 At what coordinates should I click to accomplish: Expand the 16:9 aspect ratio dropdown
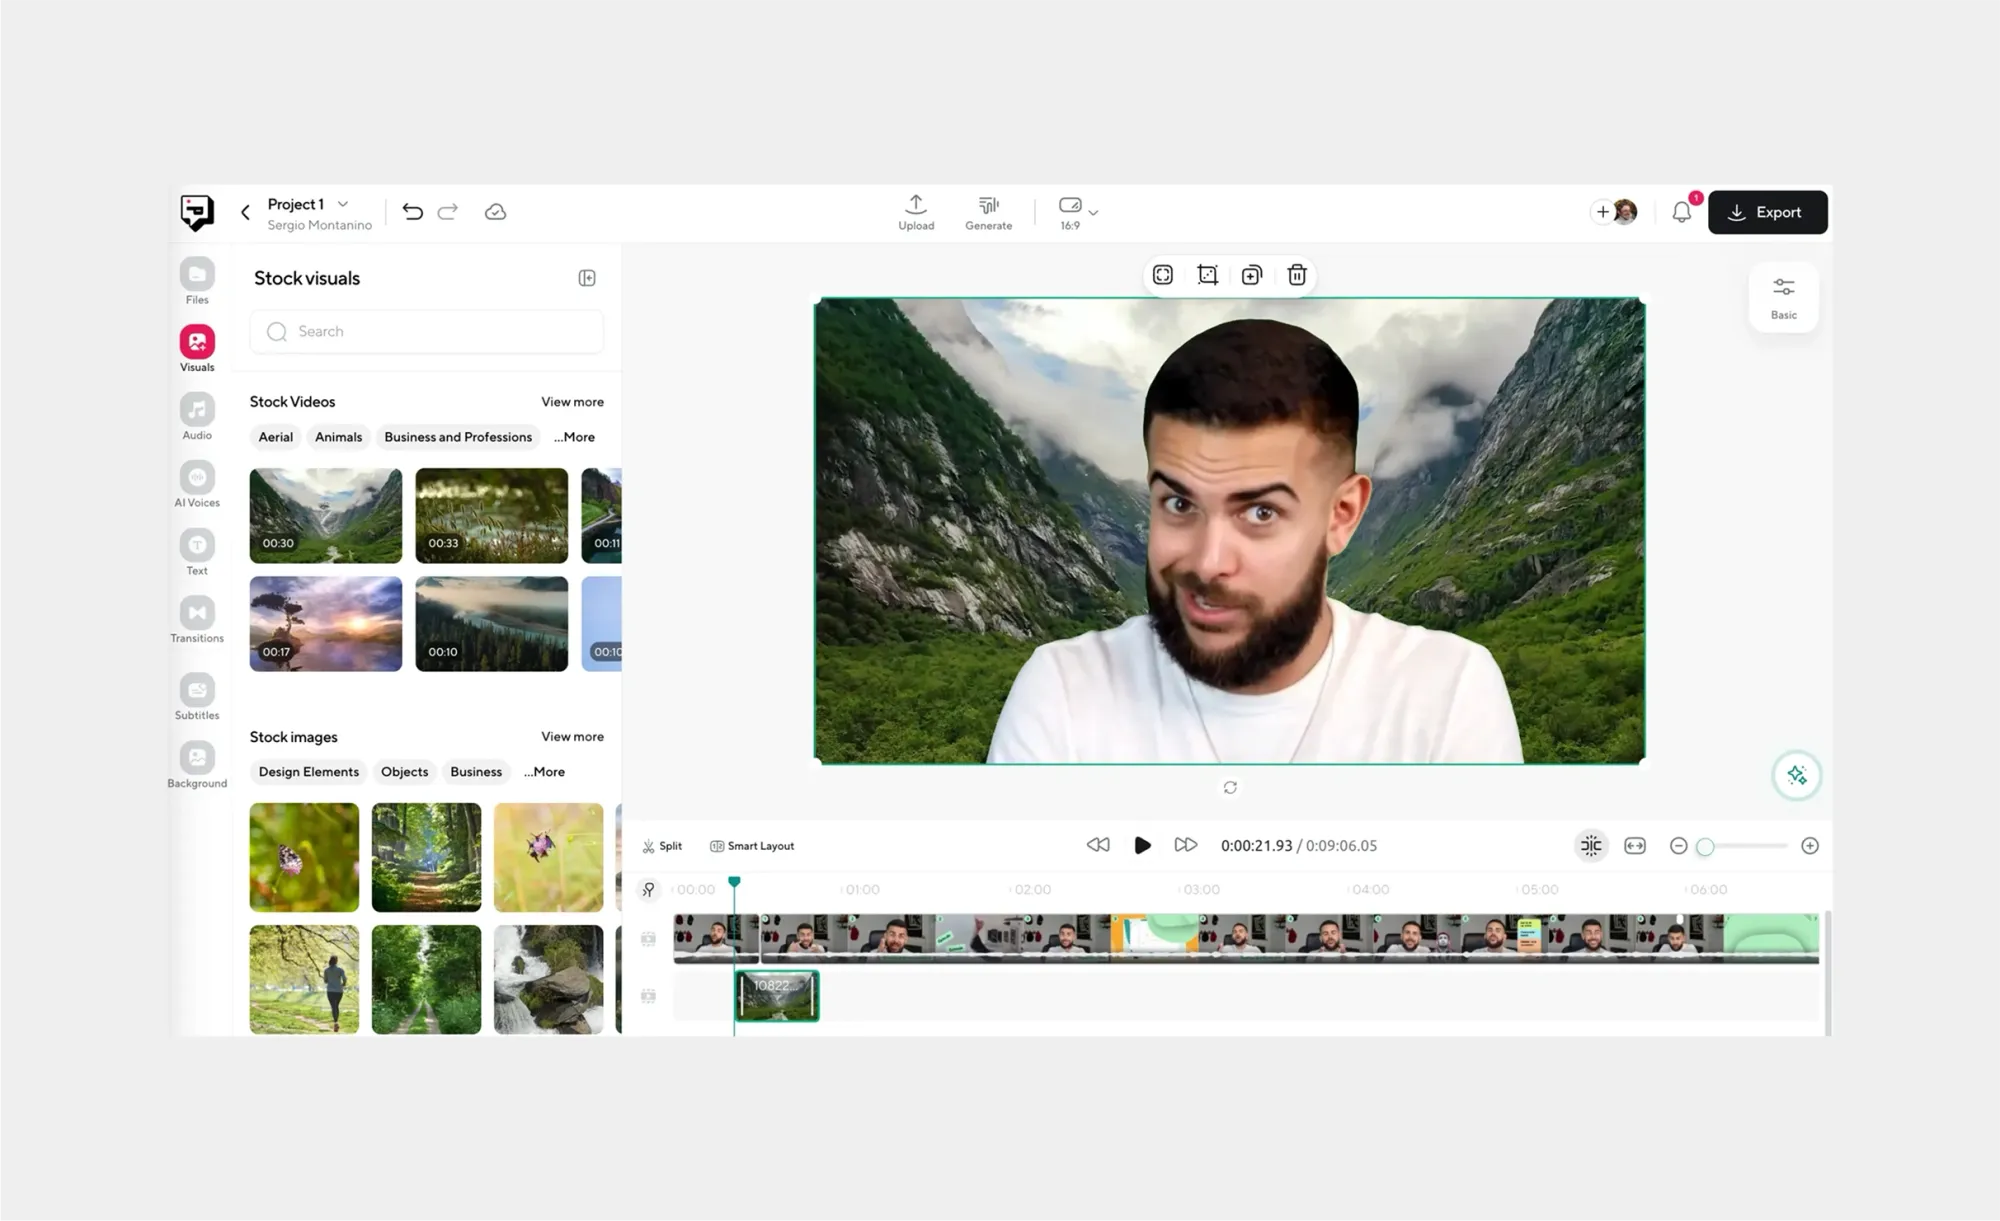pos(1093,213)
